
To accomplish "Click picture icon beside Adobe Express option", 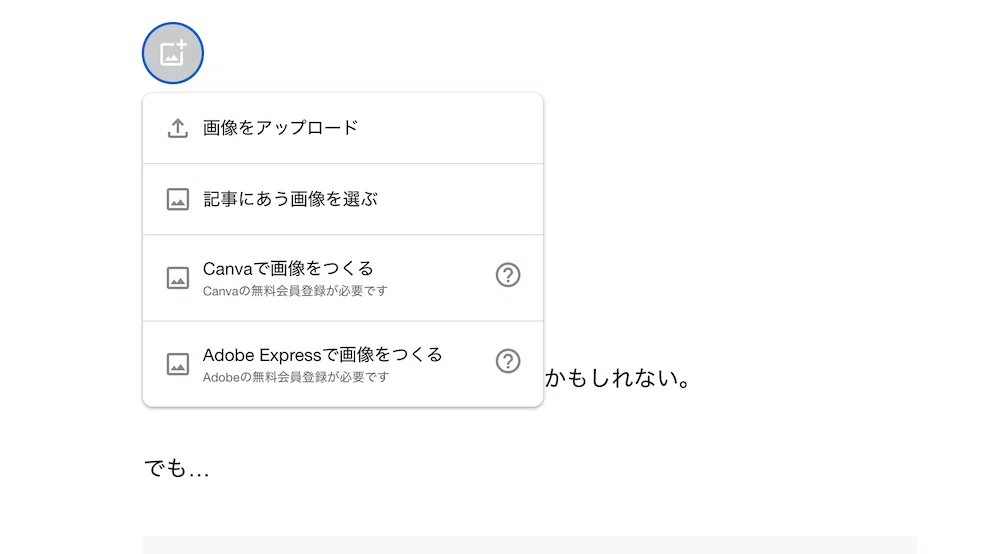I will point(177,365).
